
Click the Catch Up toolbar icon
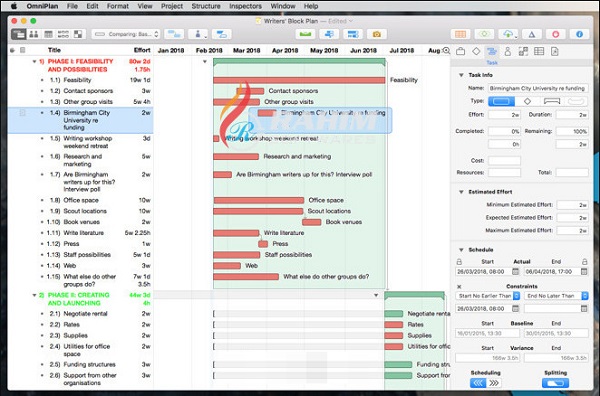[x=329, y=34]
